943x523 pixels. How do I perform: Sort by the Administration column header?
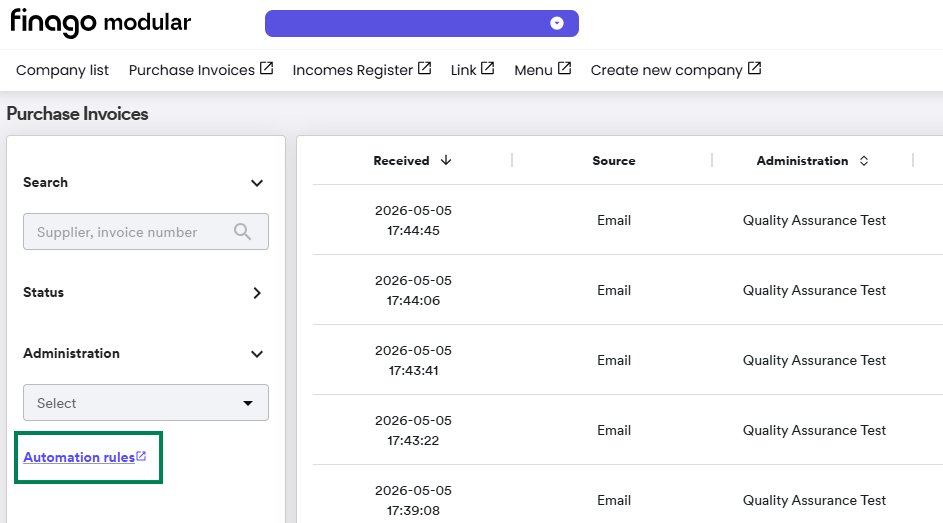[802, 161]
